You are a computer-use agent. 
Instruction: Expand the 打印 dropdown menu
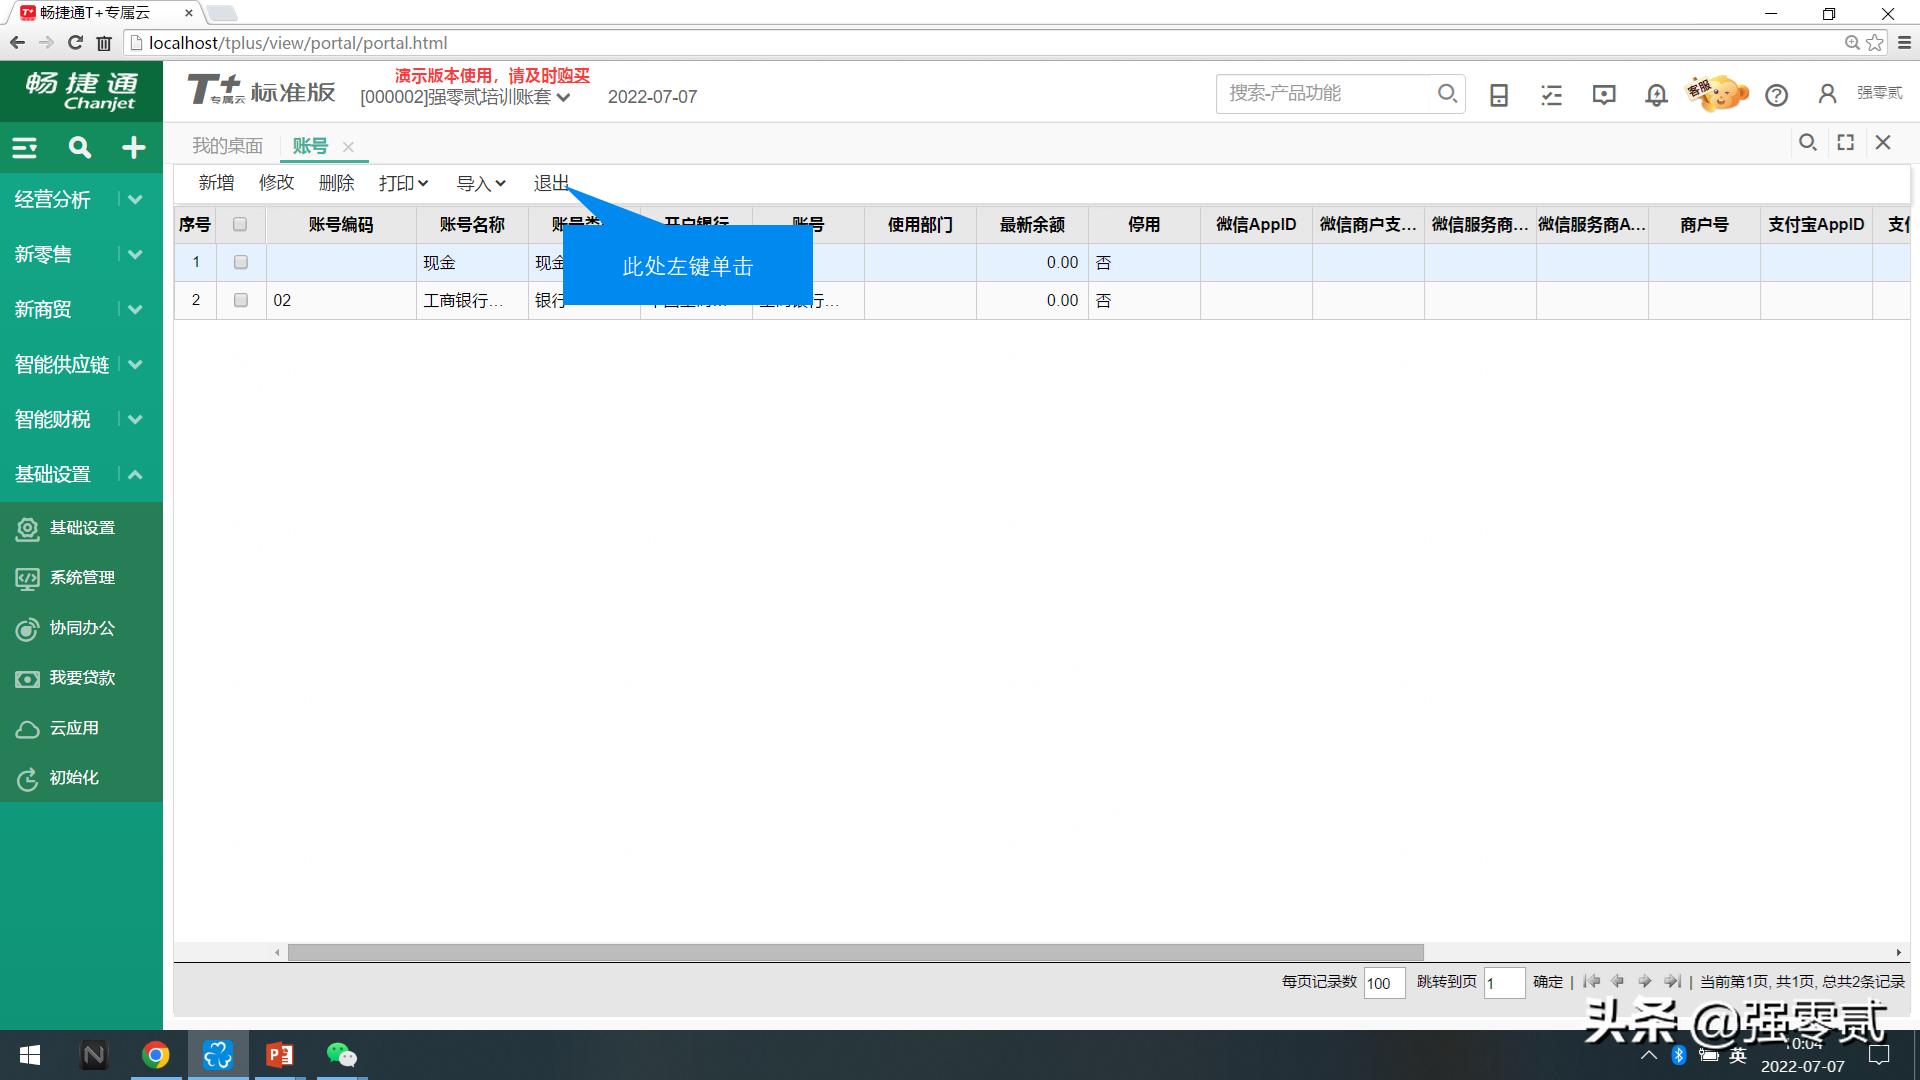pos(402,183)
